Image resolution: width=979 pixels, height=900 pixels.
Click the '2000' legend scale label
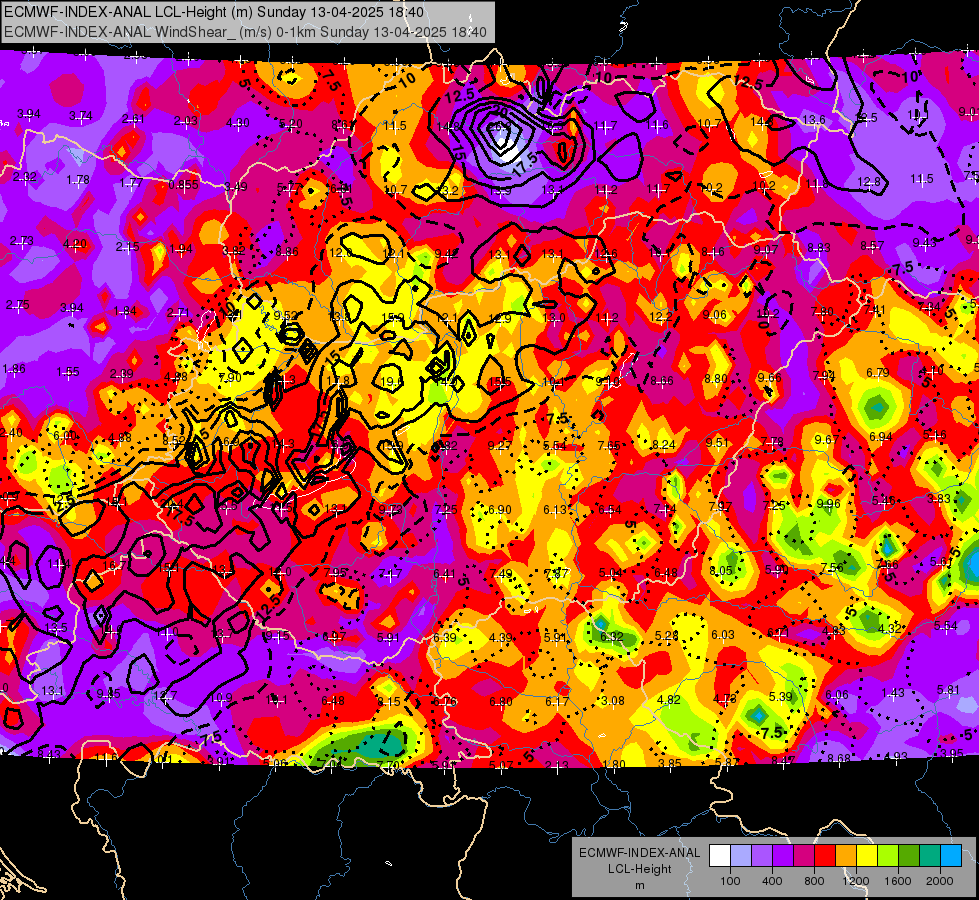[x=939, y=881]
